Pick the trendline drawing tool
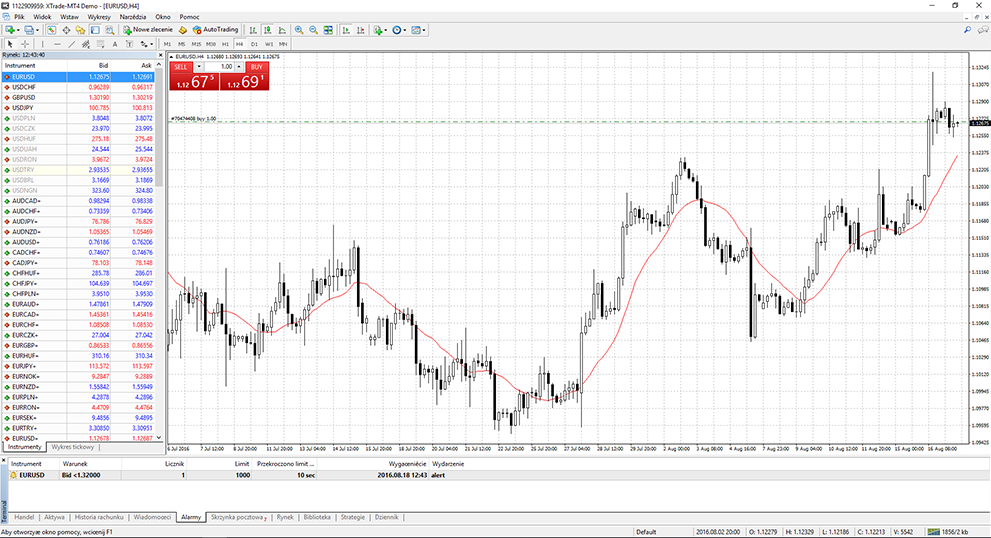The image size is (991, 538). [71, 44]
